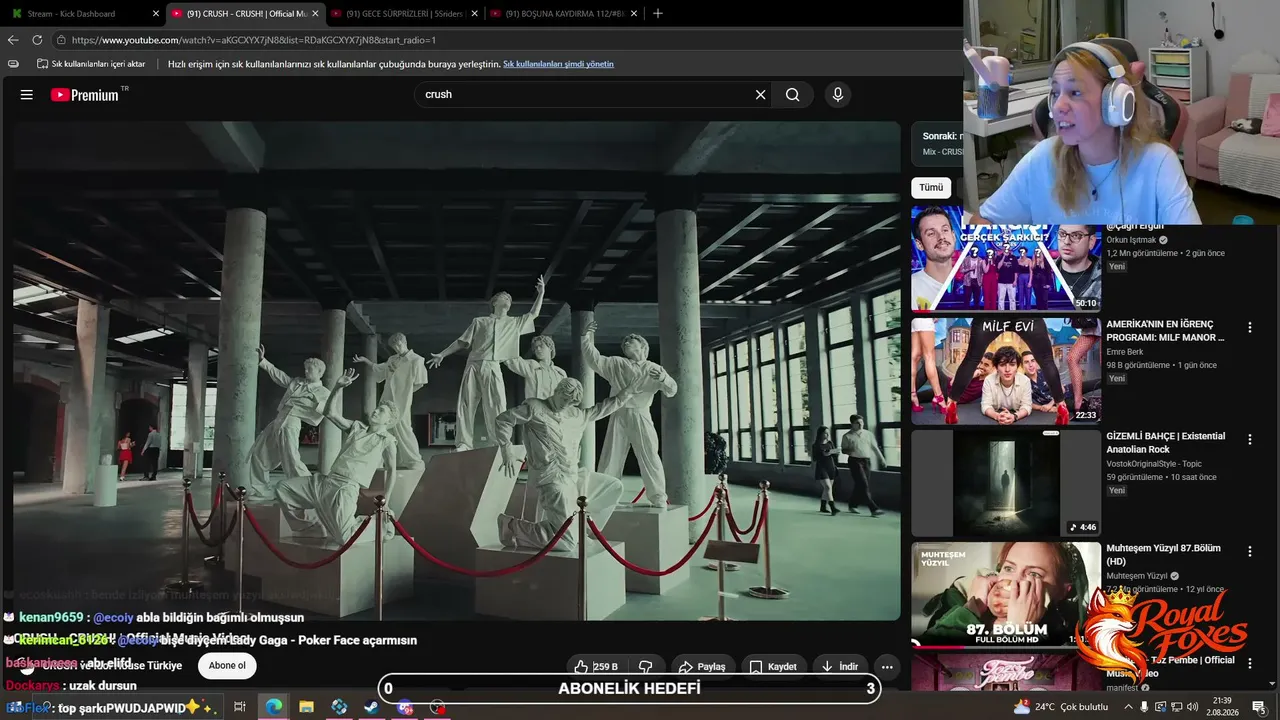The height and width of the screenshot is (720, 1280).
Task: Open the weather widget '24°C Çok bulutlu'
Action: (x=1059, y=707)
